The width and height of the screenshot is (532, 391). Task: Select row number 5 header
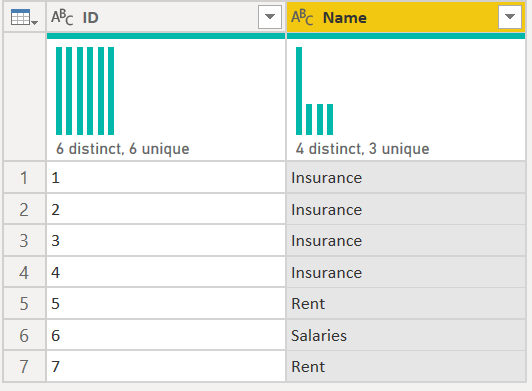tap(24, 303)
